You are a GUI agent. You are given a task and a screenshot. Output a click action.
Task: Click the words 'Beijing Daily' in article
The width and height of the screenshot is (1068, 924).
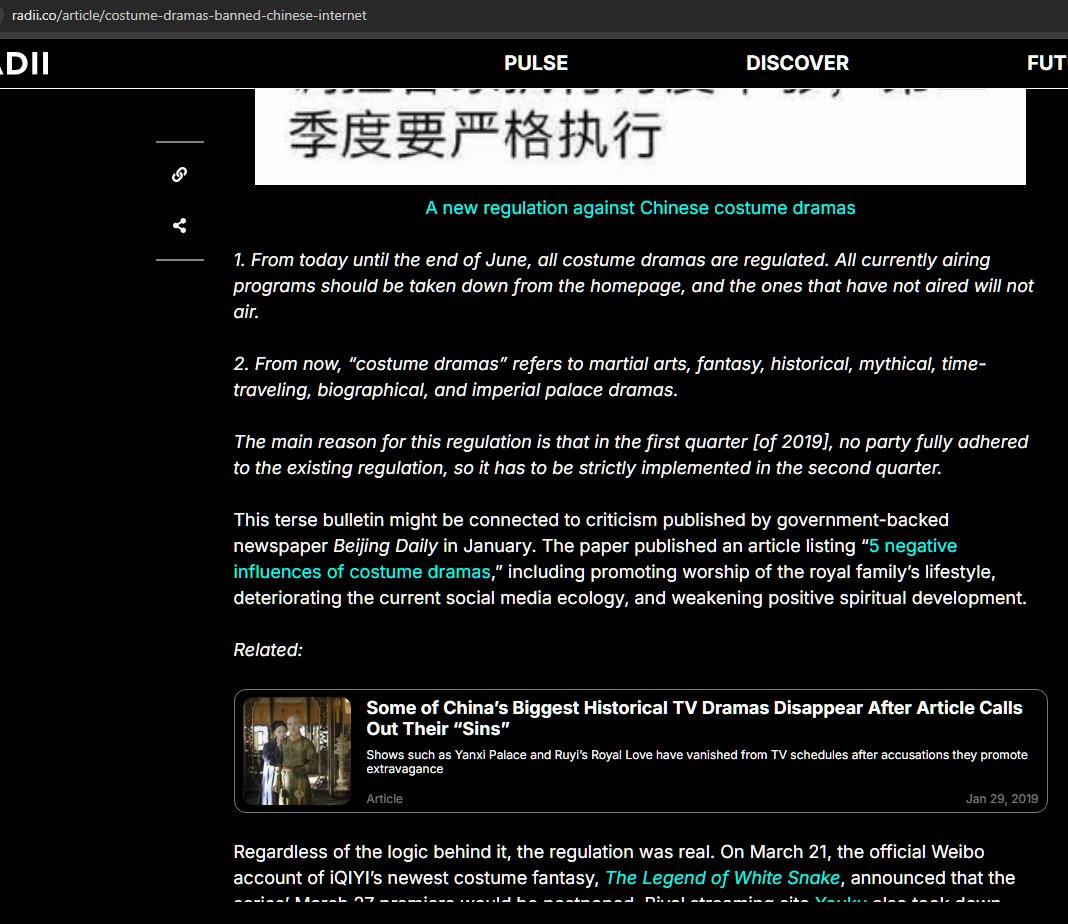click(386, 546)
